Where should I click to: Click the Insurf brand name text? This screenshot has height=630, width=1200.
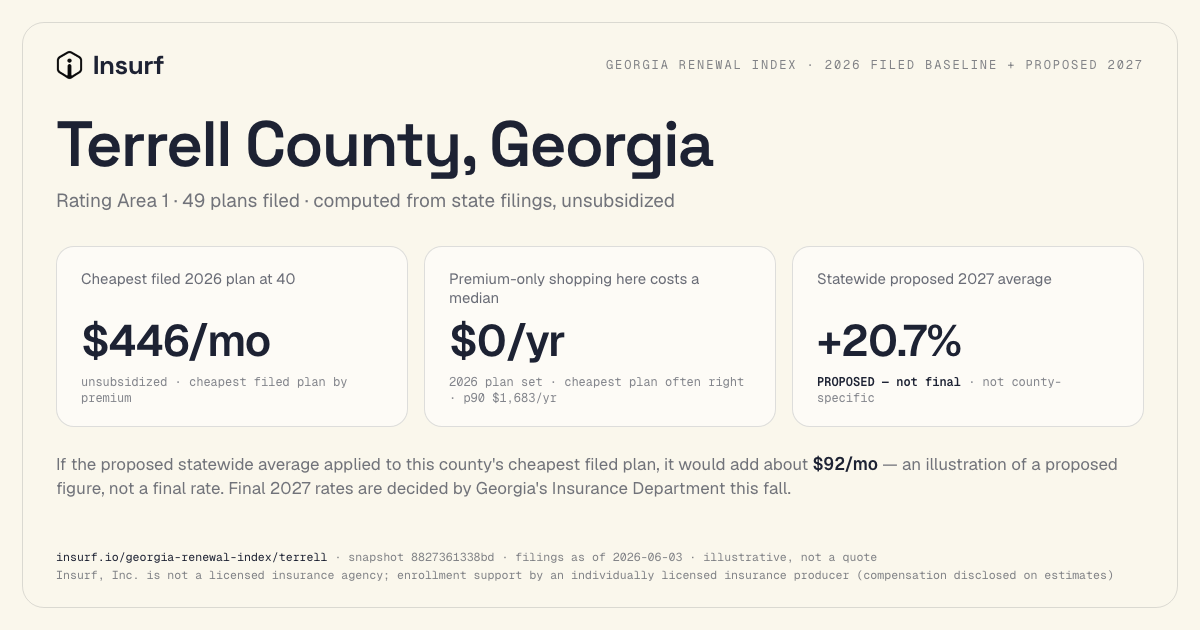[128, 66]
